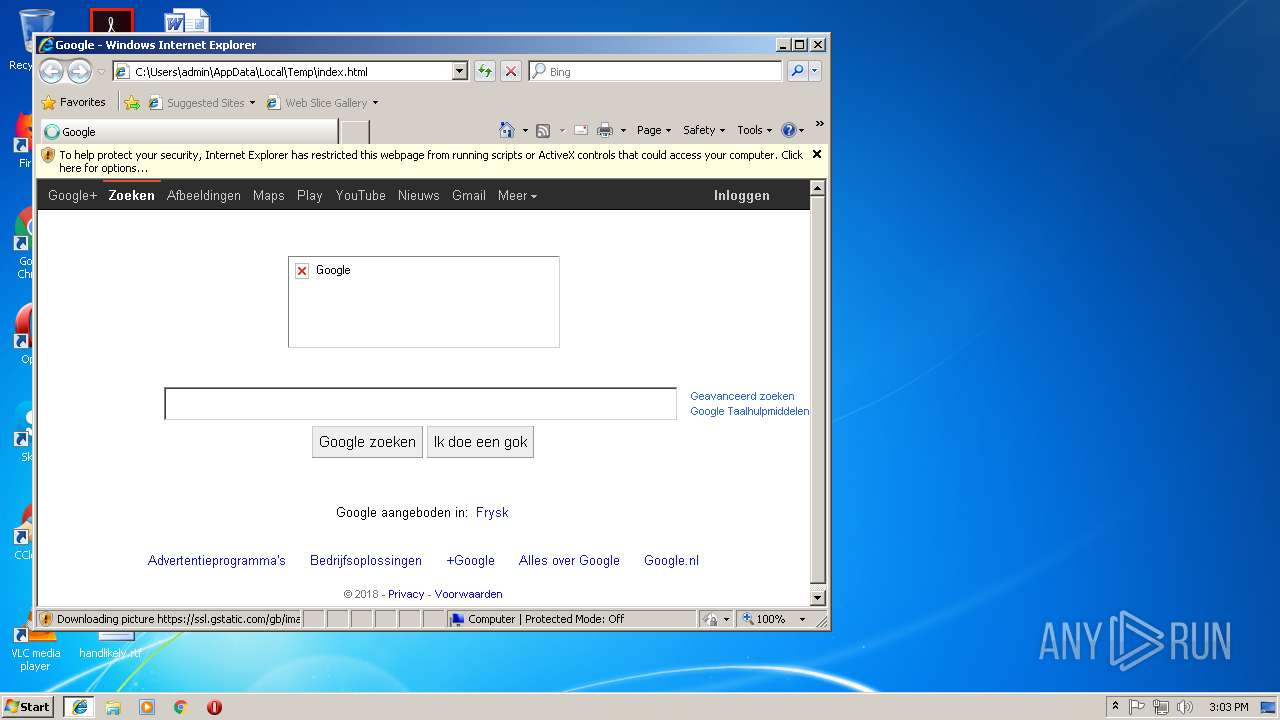
Task: Open a new tab button
Action: coord(355,131)
